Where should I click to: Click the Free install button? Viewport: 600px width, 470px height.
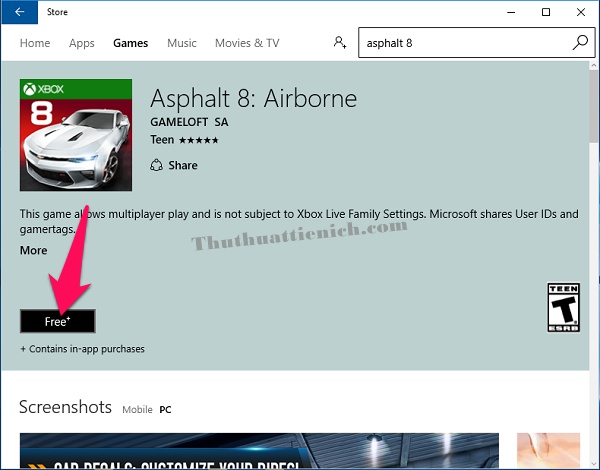57,321
